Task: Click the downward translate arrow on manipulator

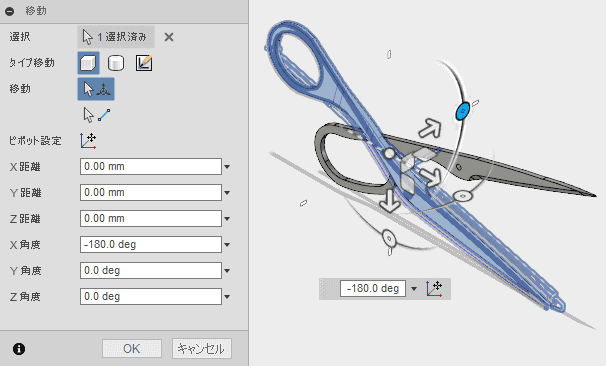Action: [x=390, y=201]
